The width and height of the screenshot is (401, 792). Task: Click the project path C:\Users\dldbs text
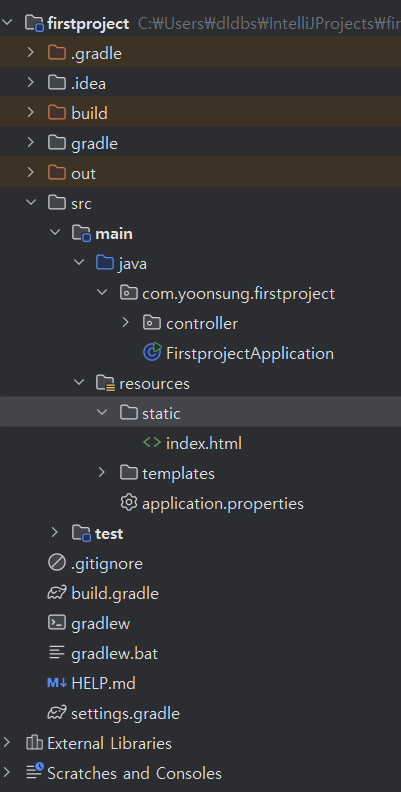[x=270, y=23]
